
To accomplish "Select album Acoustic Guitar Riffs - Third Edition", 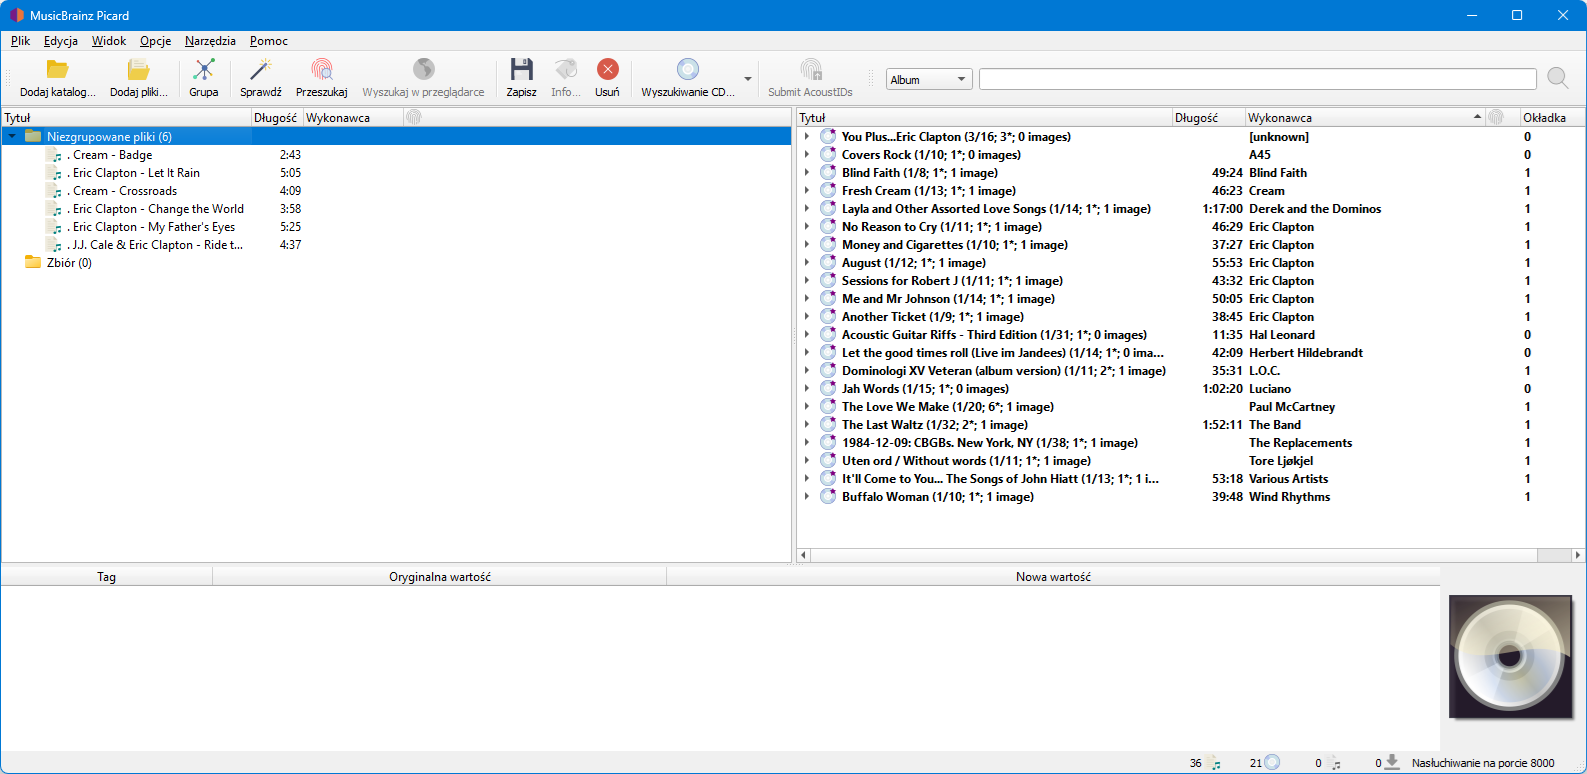I will (994, 334).
